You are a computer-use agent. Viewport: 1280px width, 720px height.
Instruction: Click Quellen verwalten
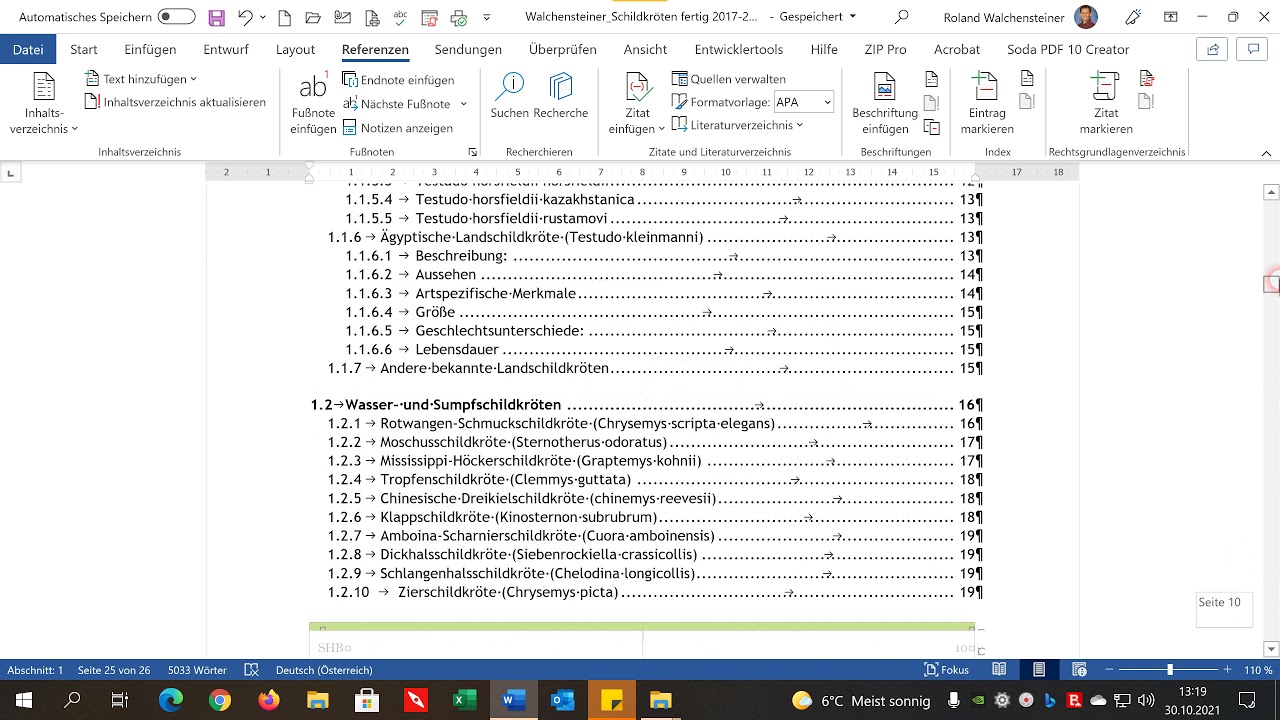pos(729,79)
